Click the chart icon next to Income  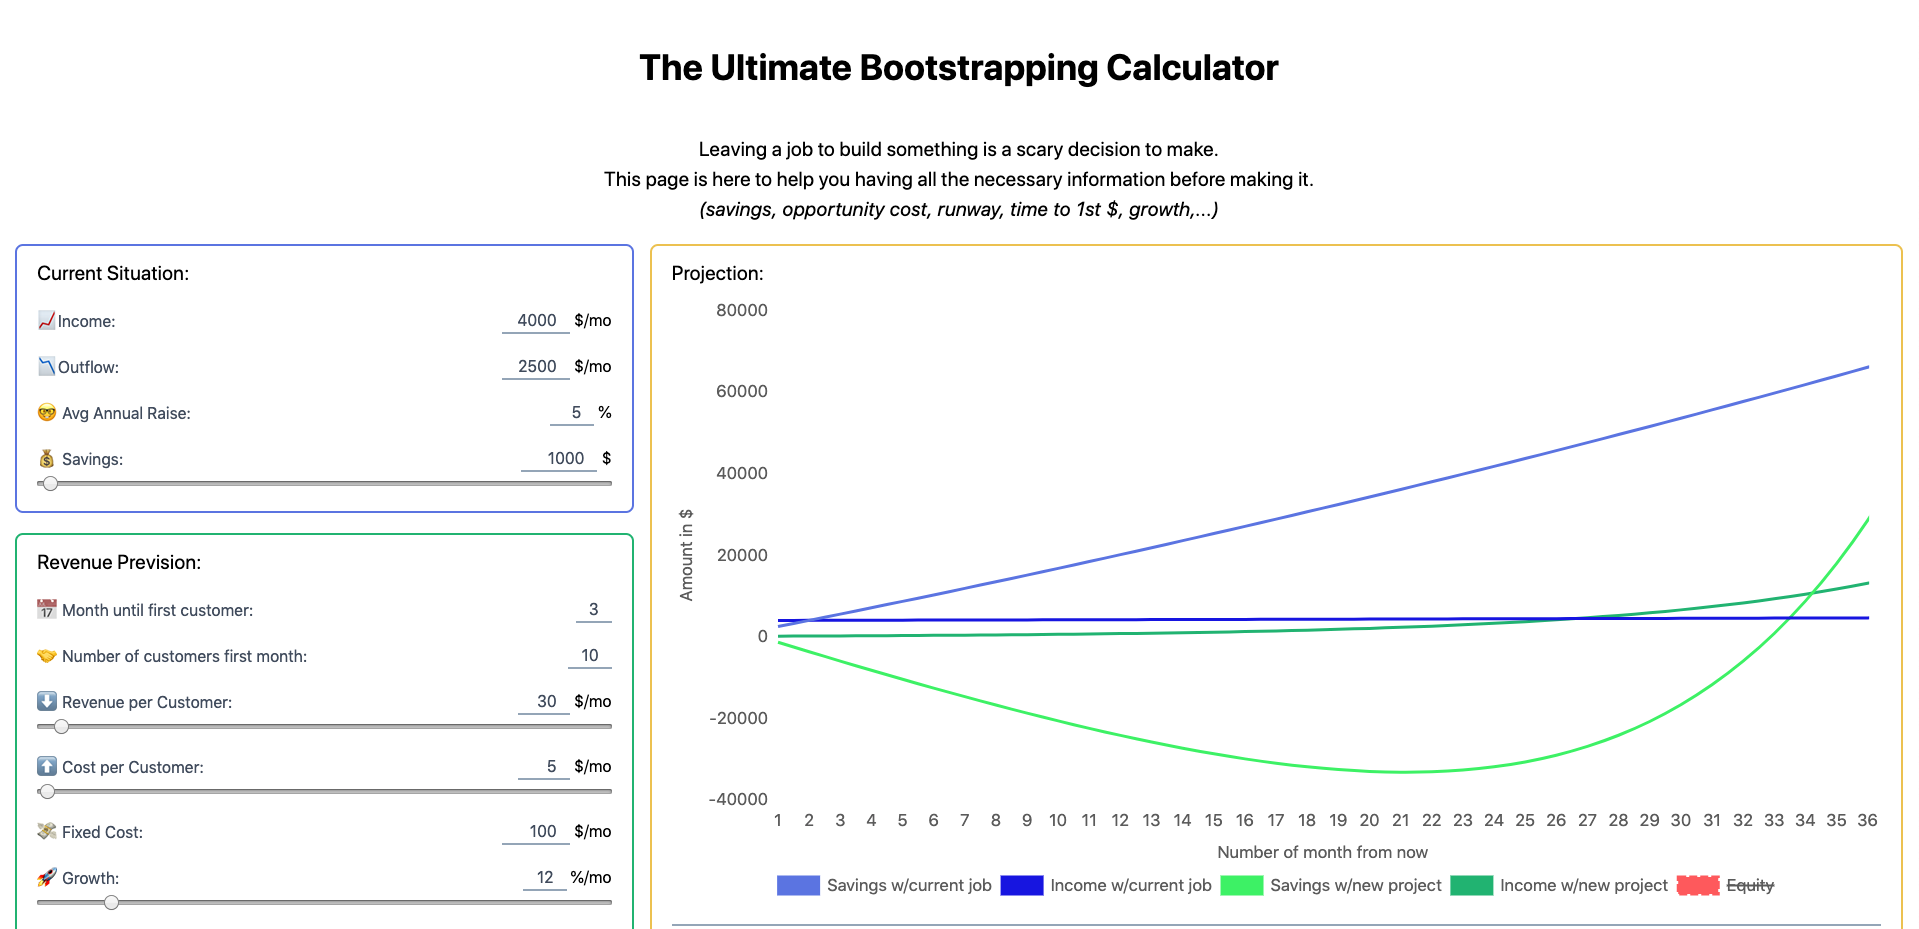(x=46, y=320)
